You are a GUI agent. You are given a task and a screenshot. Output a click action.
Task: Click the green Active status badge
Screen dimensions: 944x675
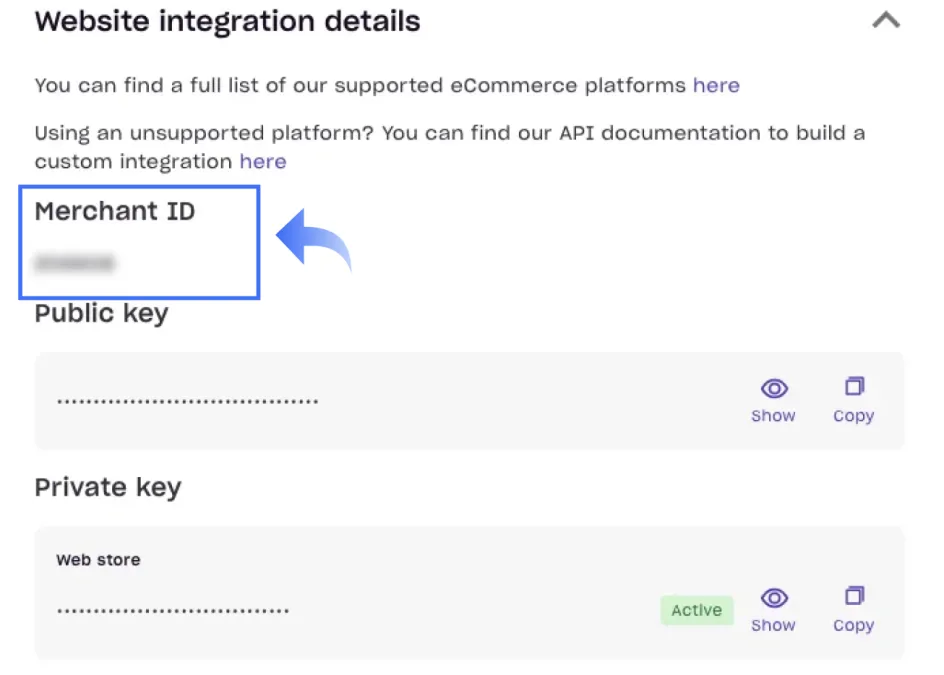tap(696, 610)
